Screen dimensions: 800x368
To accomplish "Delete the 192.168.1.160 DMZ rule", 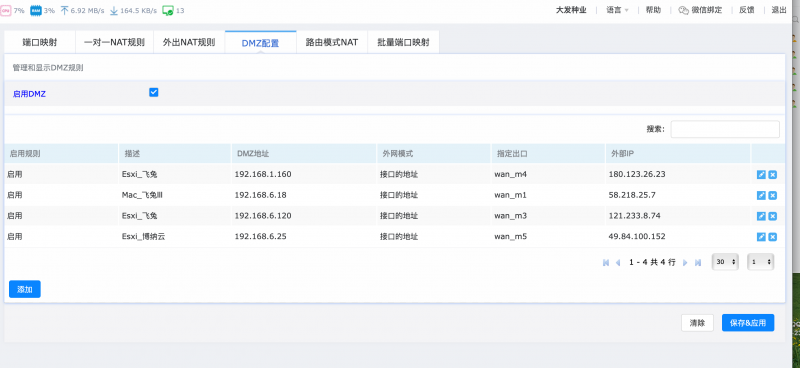I will pyautogui.click(x=772, y=175).
